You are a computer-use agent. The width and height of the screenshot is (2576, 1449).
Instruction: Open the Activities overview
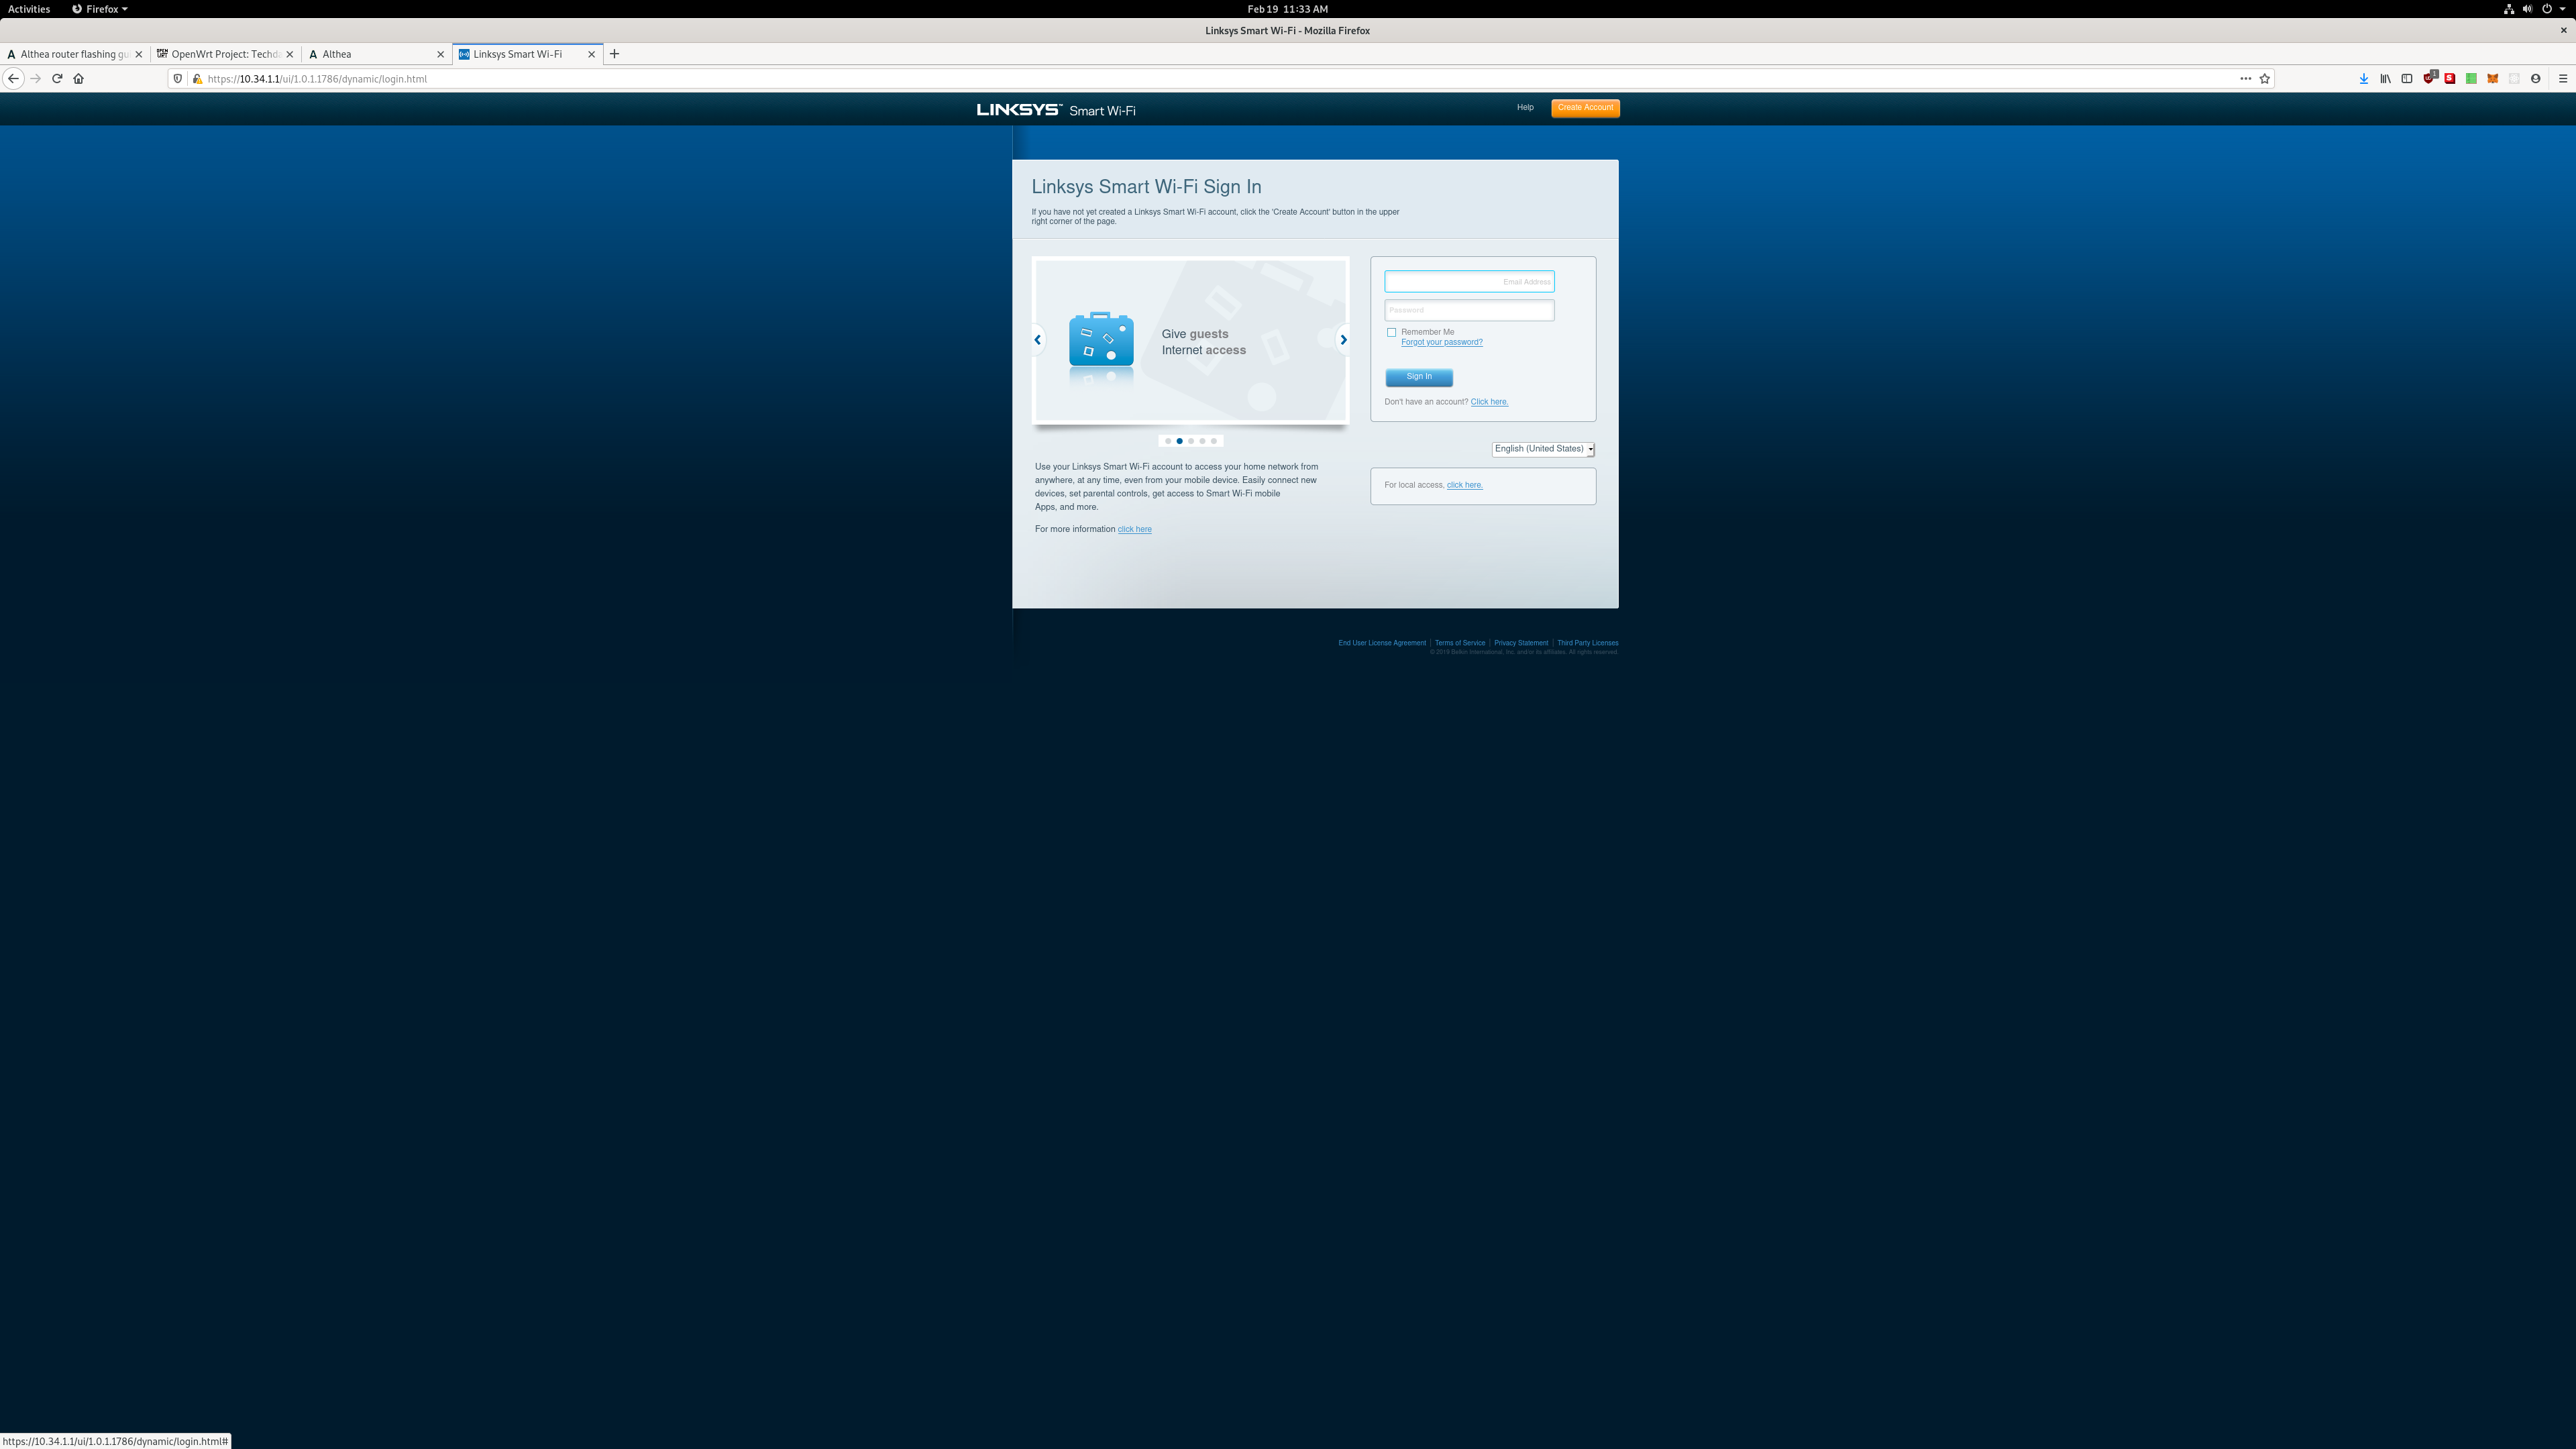point(29,9)
